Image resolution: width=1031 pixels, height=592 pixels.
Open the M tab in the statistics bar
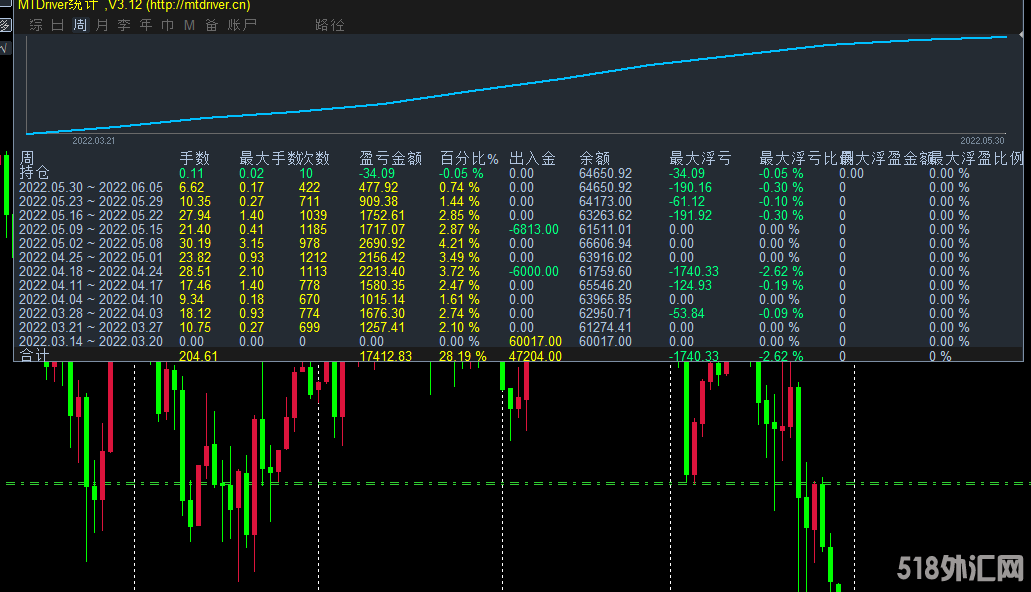tap(189, 25)
